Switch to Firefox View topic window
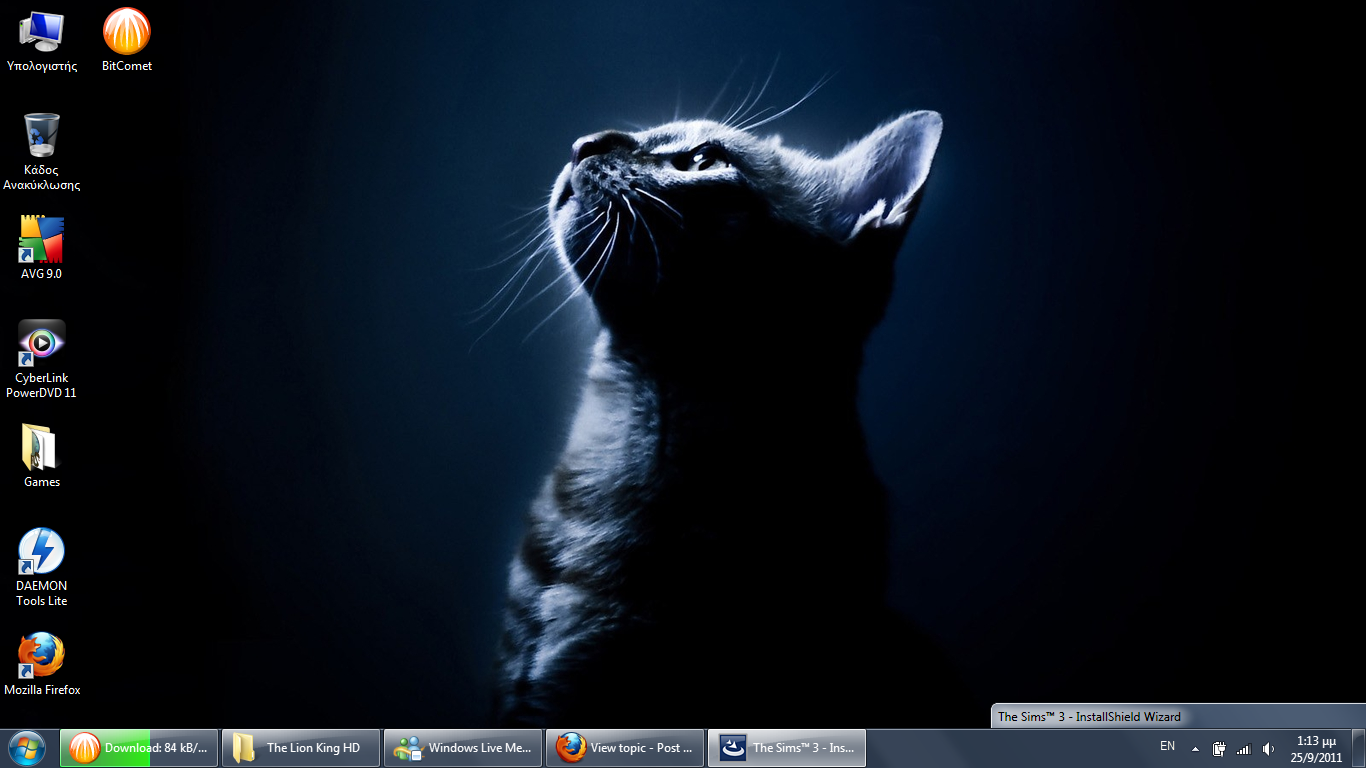This screenshot has height=768, width=1366. click(625, 748)
